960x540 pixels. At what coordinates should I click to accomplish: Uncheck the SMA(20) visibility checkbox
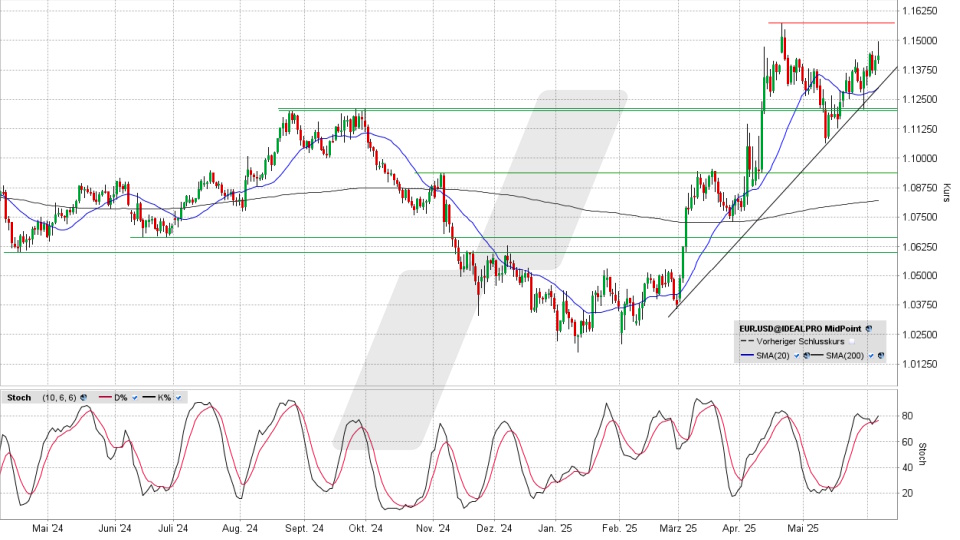tap(797, 356)
